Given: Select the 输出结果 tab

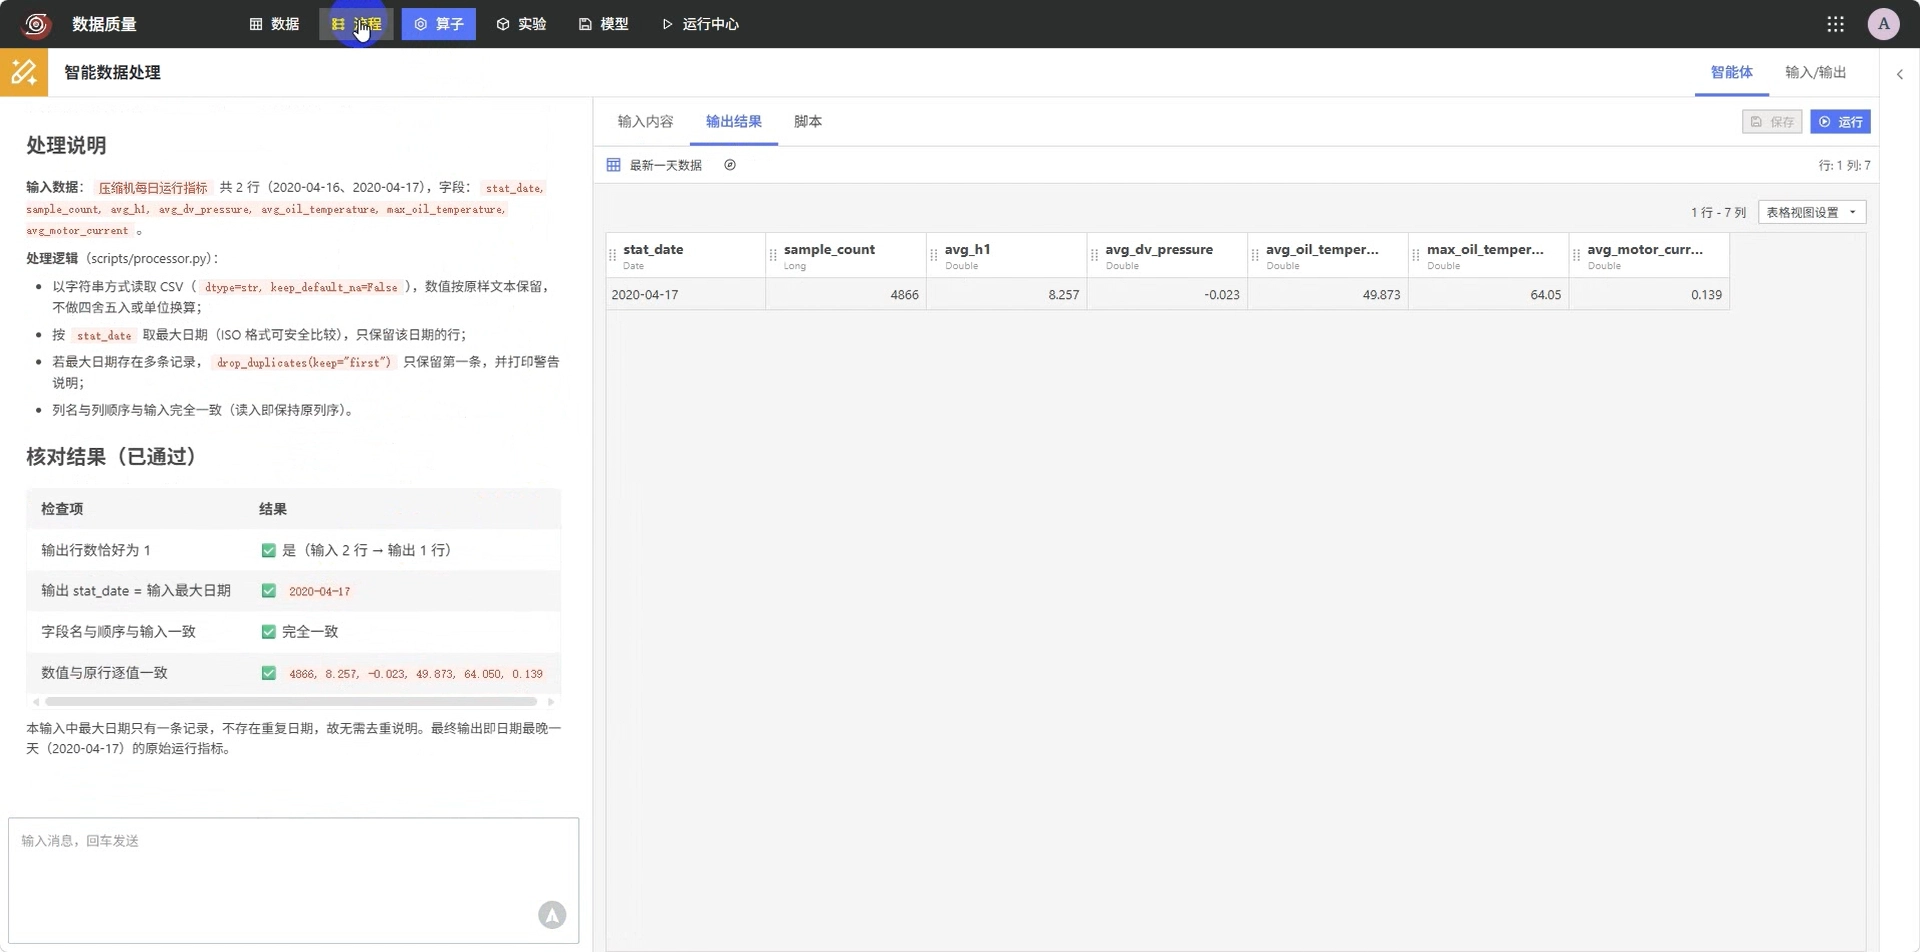Looking at the screenshot, I should pyautogui.click(x=734, y=122).
